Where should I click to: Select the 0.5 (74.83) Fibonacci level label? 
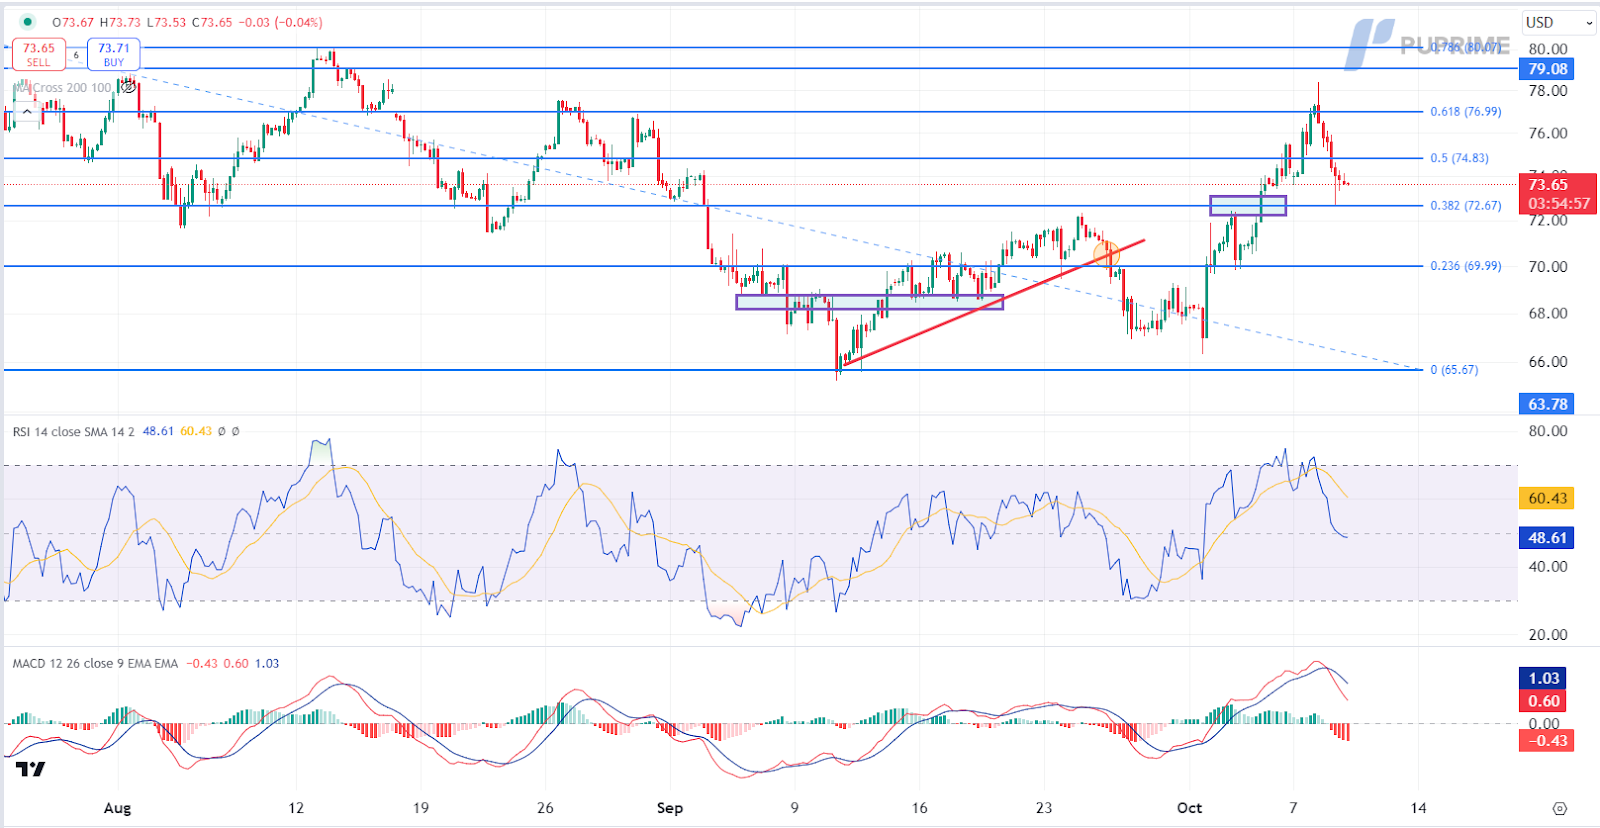pos(1459,158)
